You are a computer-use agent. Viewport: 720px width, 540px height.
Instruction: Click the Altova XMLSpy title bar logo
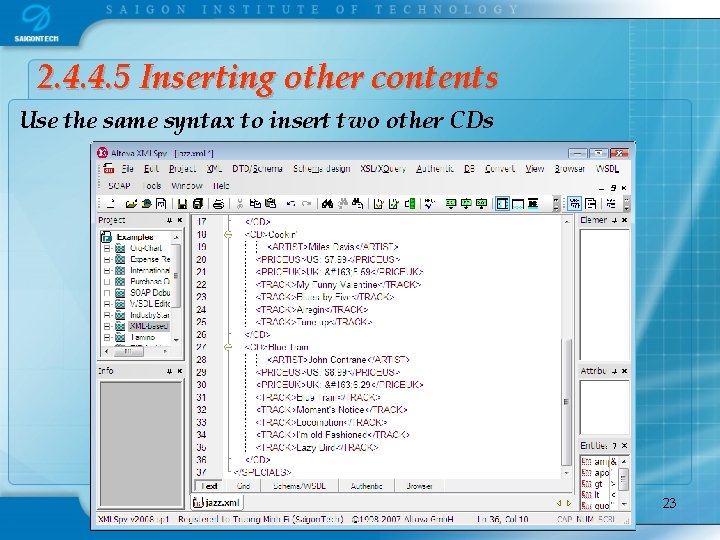tap(102, 153)
